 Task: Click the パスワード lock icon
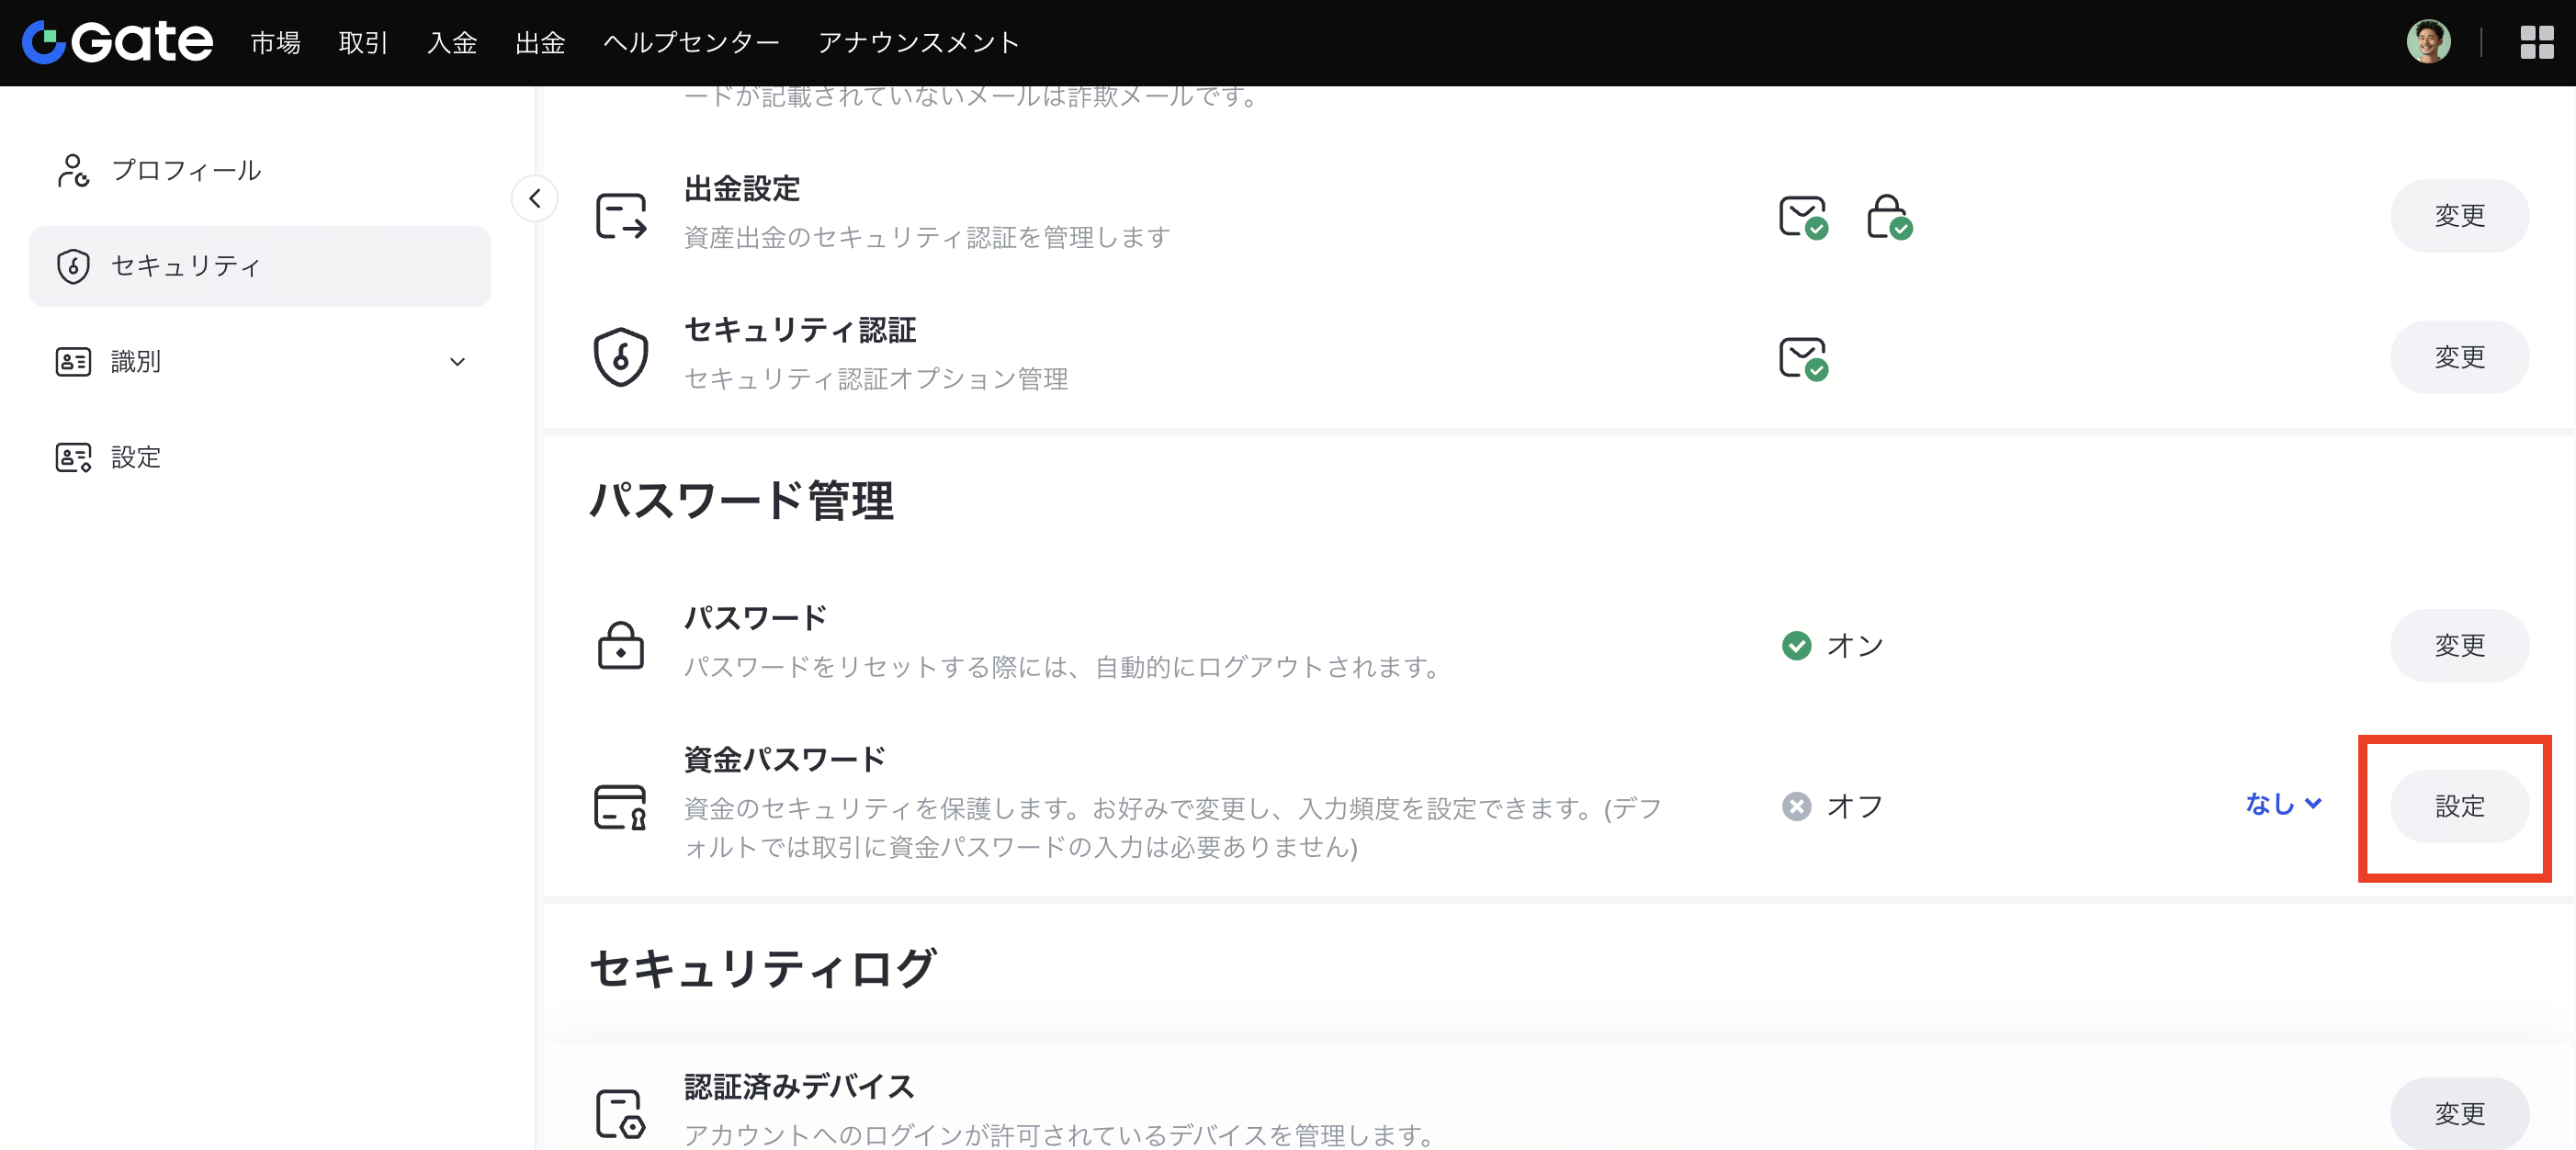tap(621, 645)
